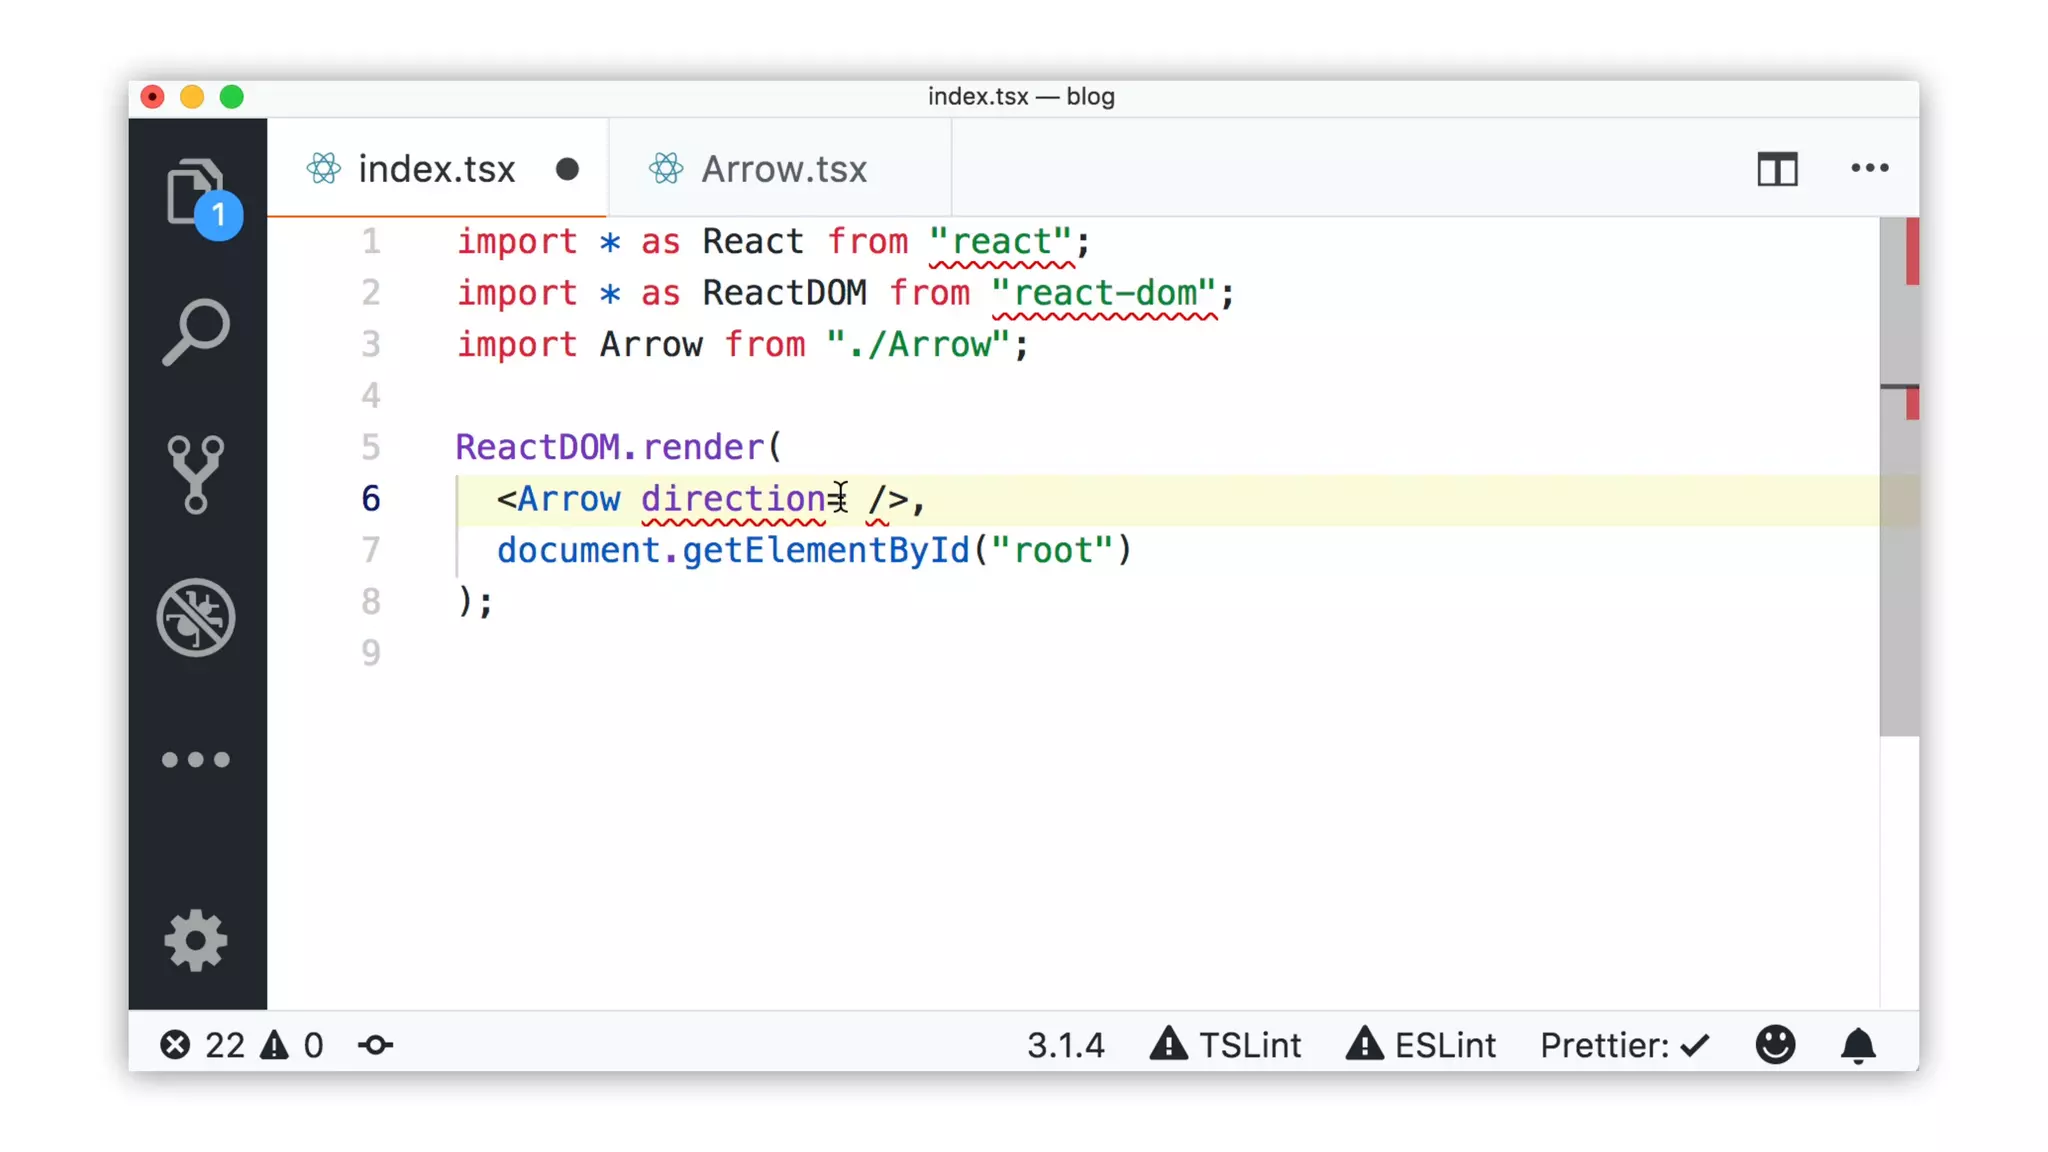The width and height of the screenshot is (2048, 1152).
Task: Show additional hidden activity bar views
Action: tap(196, 760)
